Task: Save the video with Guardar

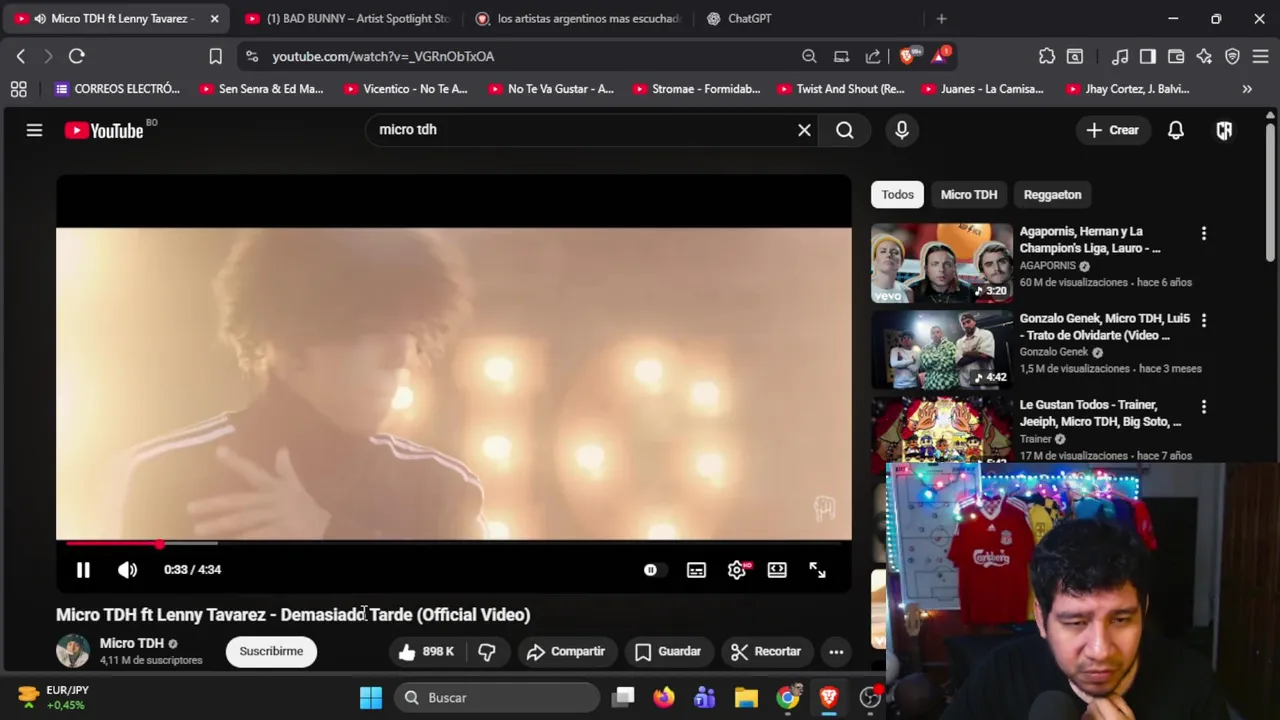Action: tap(668, 652)
